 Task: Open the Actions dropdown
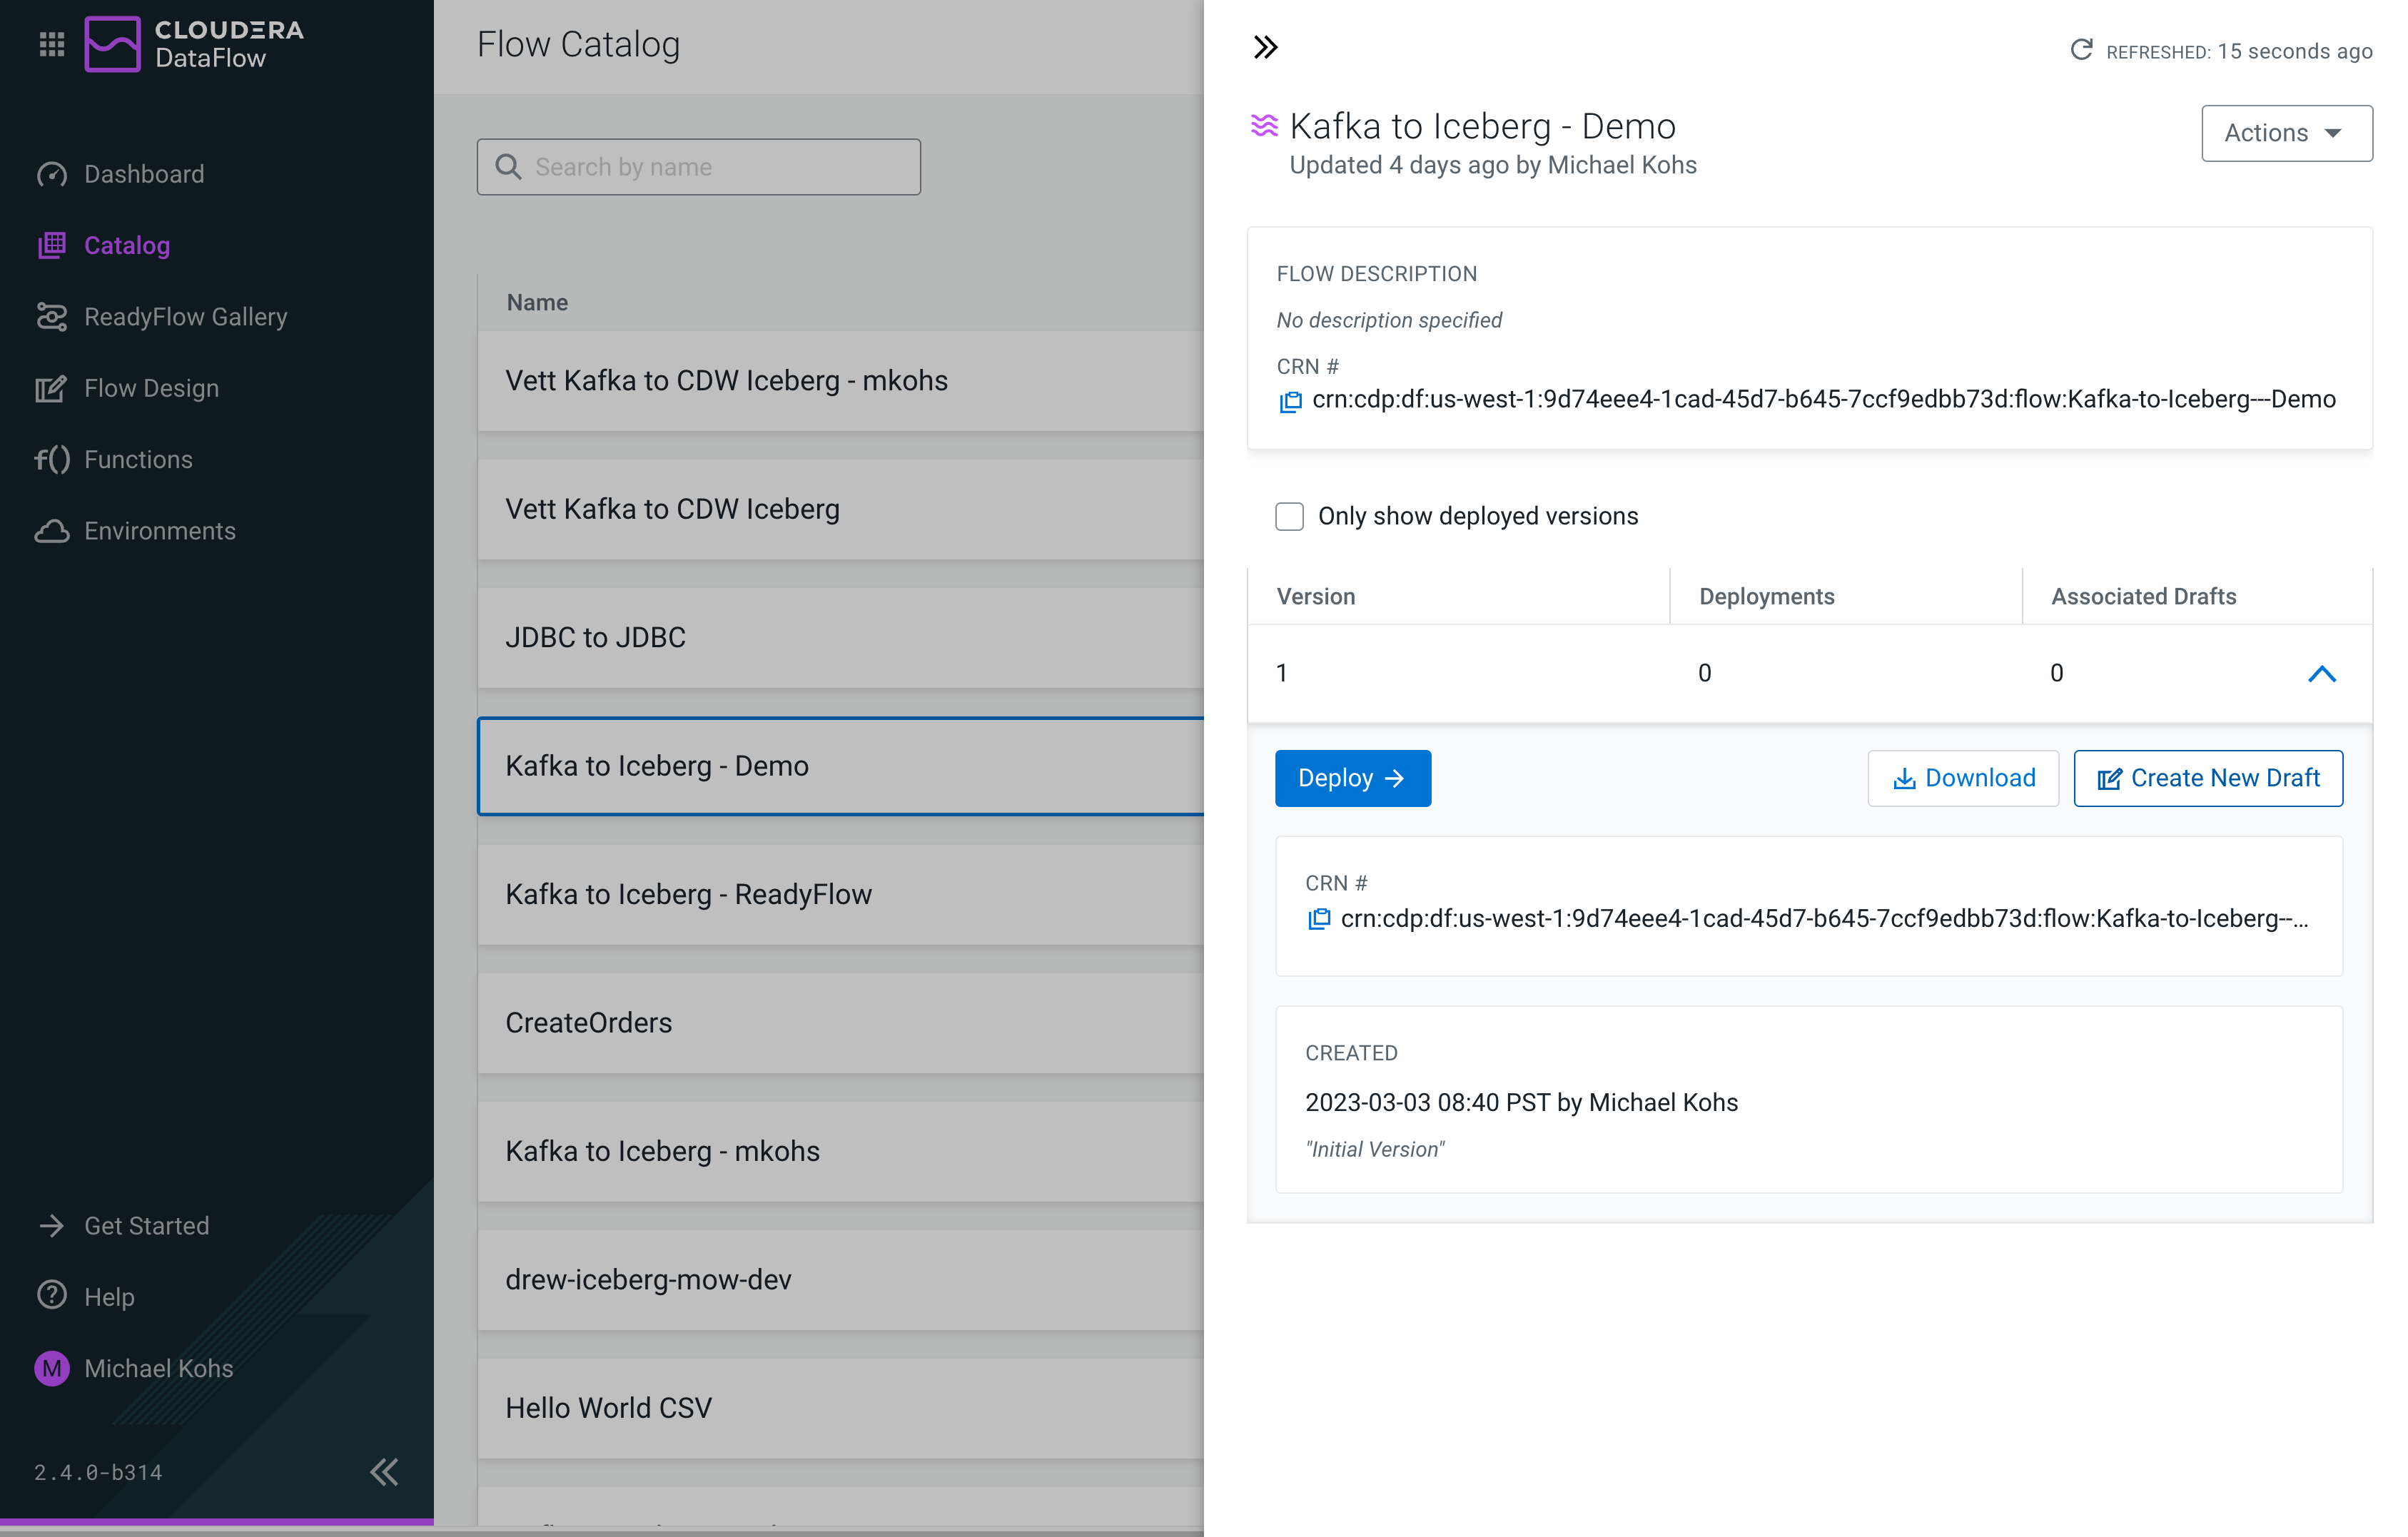[x=2287, y=132]
